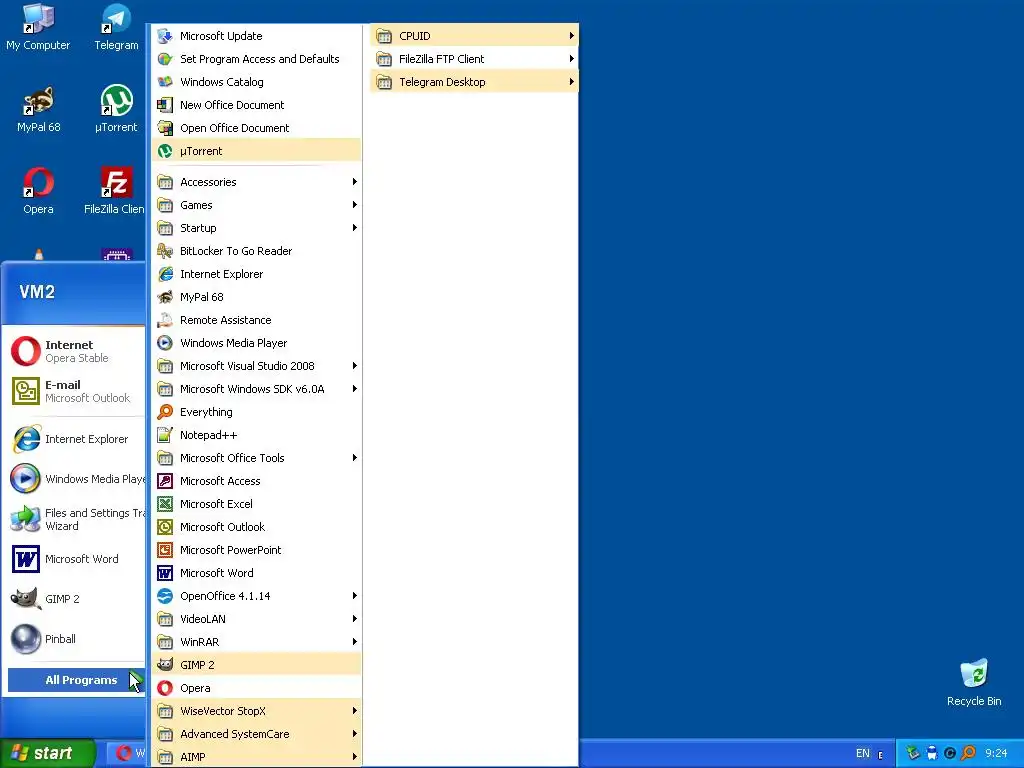This screenshot has height=768, width=1024.
Task: Open the AIMP folder
Action: 256,757
